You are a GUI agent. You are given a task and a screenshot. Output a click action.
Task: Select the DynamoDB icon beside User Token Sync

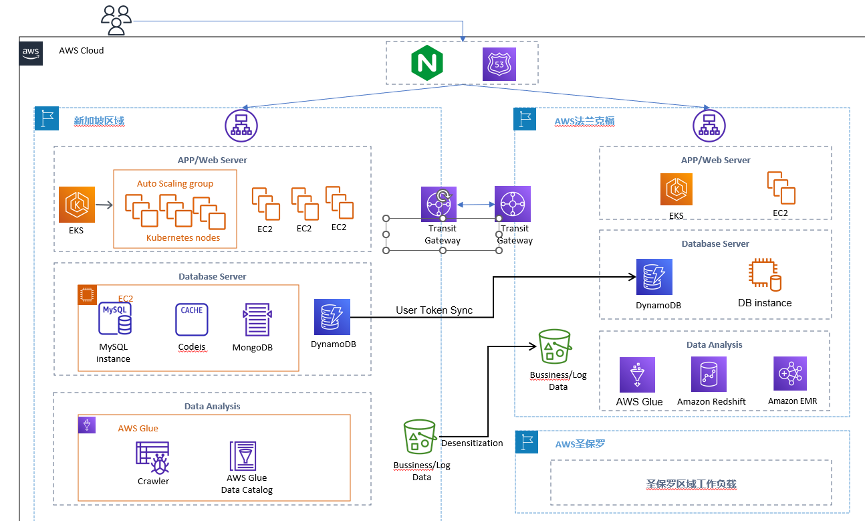(331, 317)
